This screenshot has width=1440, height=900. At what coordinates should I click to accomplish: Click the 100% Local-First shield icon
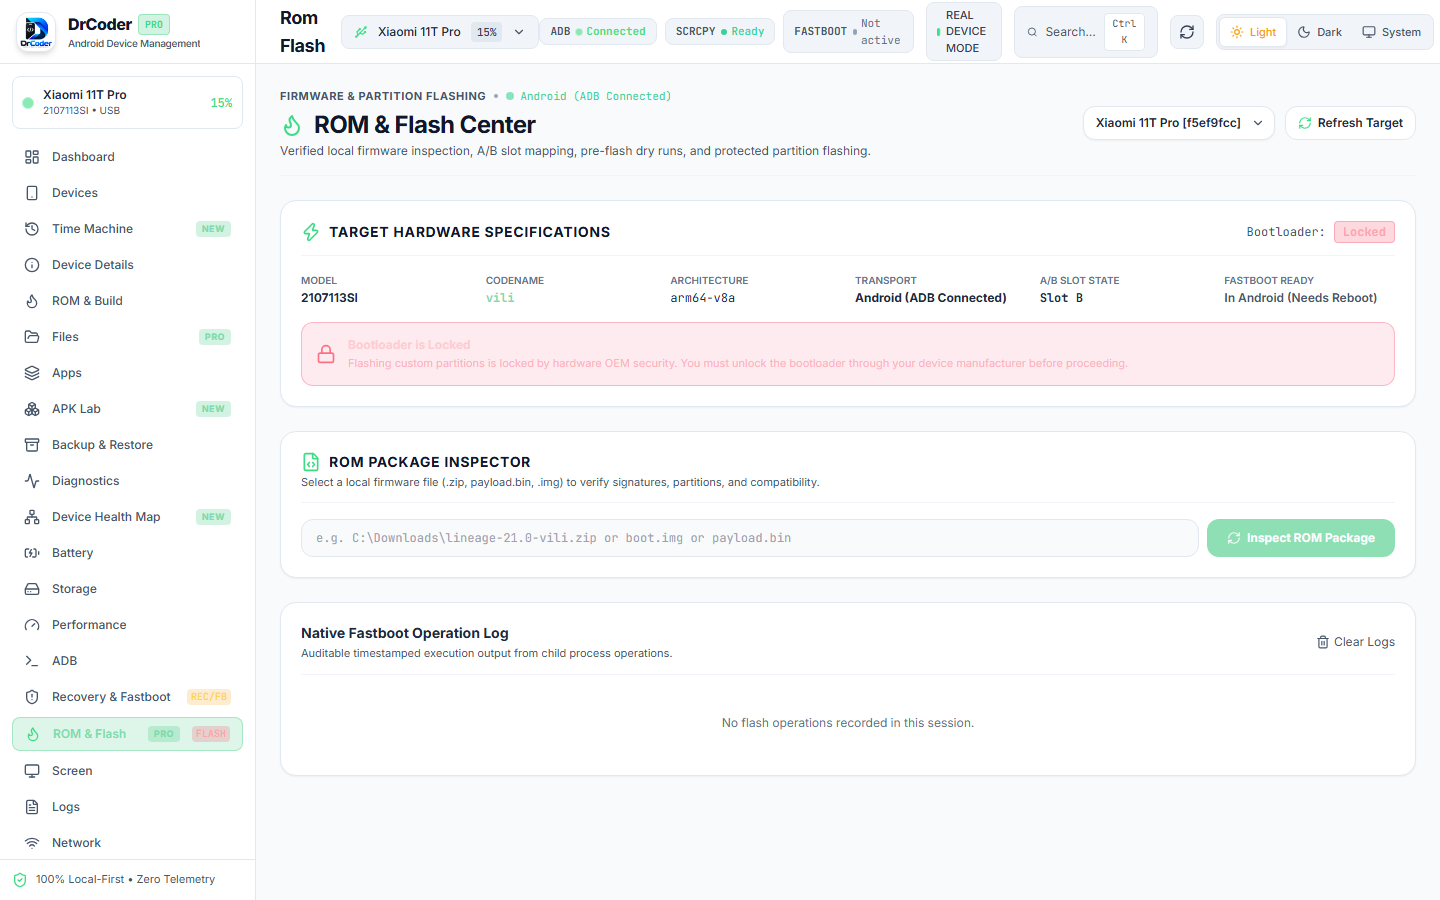20,880
